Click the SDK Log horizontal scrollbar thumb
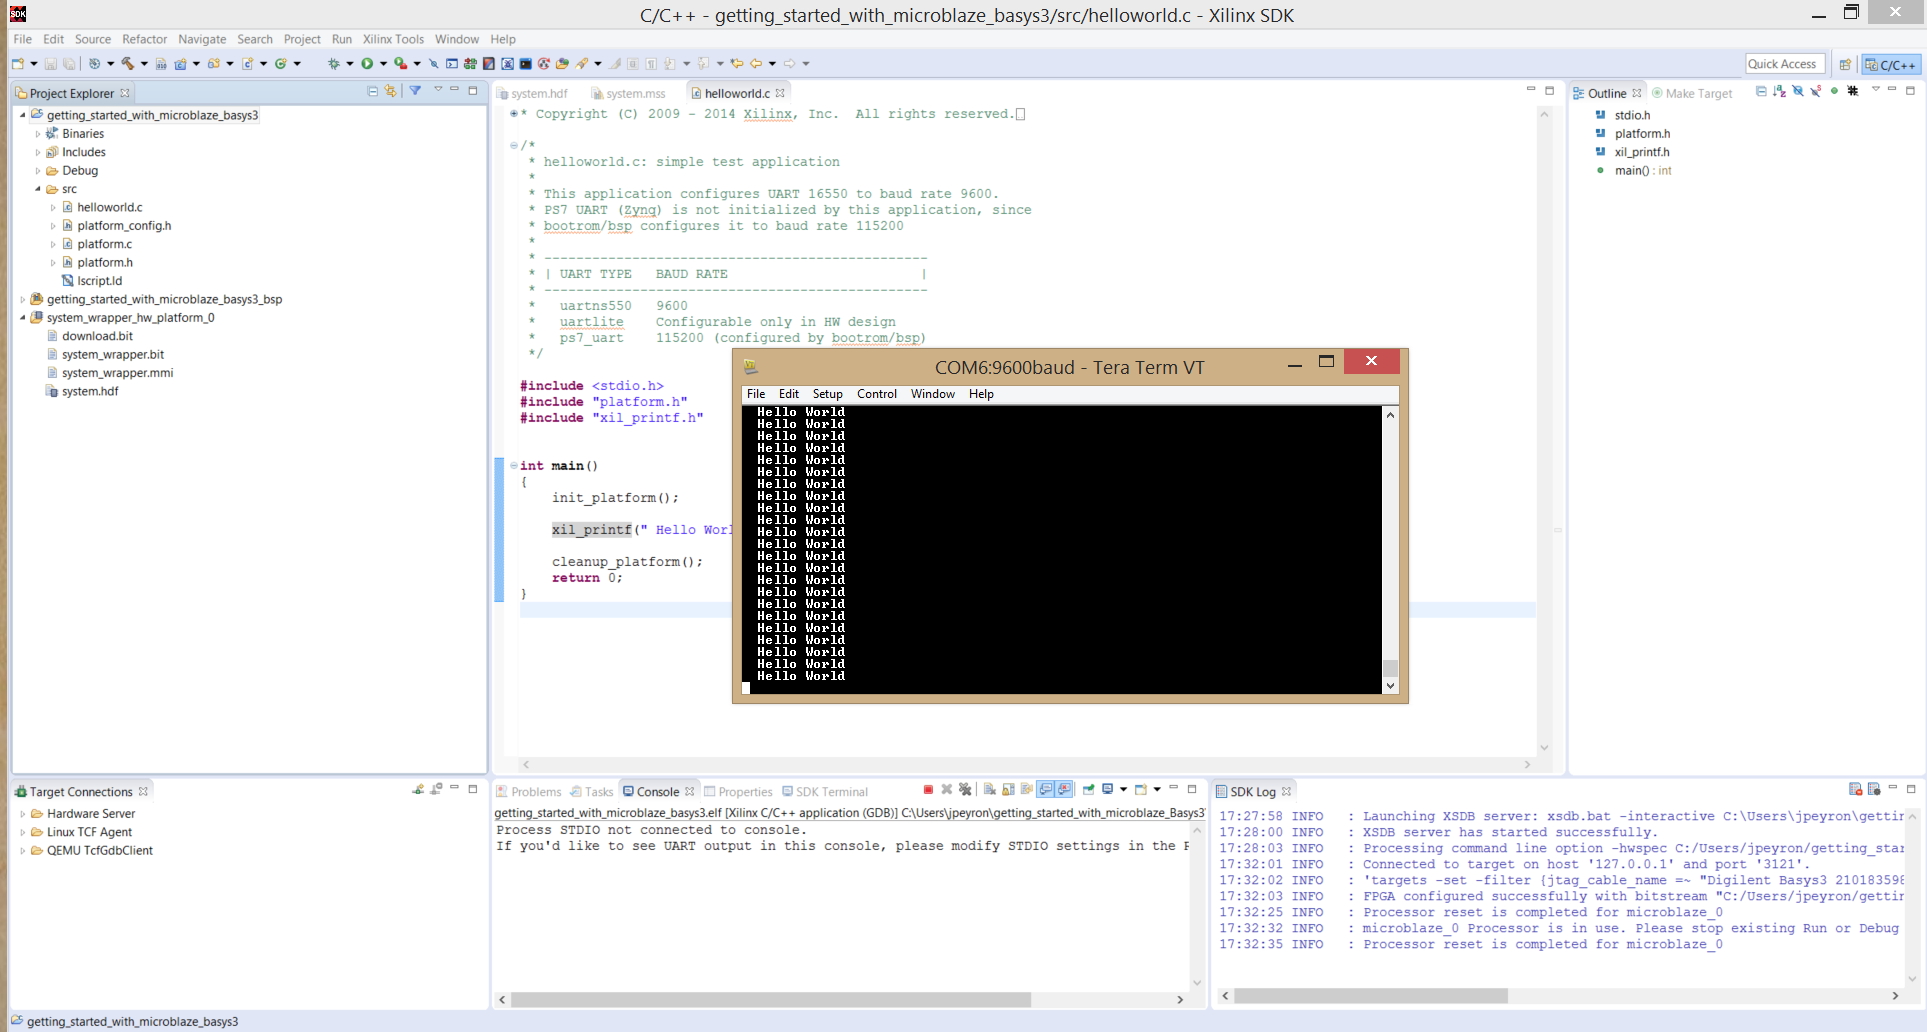 1371,996
